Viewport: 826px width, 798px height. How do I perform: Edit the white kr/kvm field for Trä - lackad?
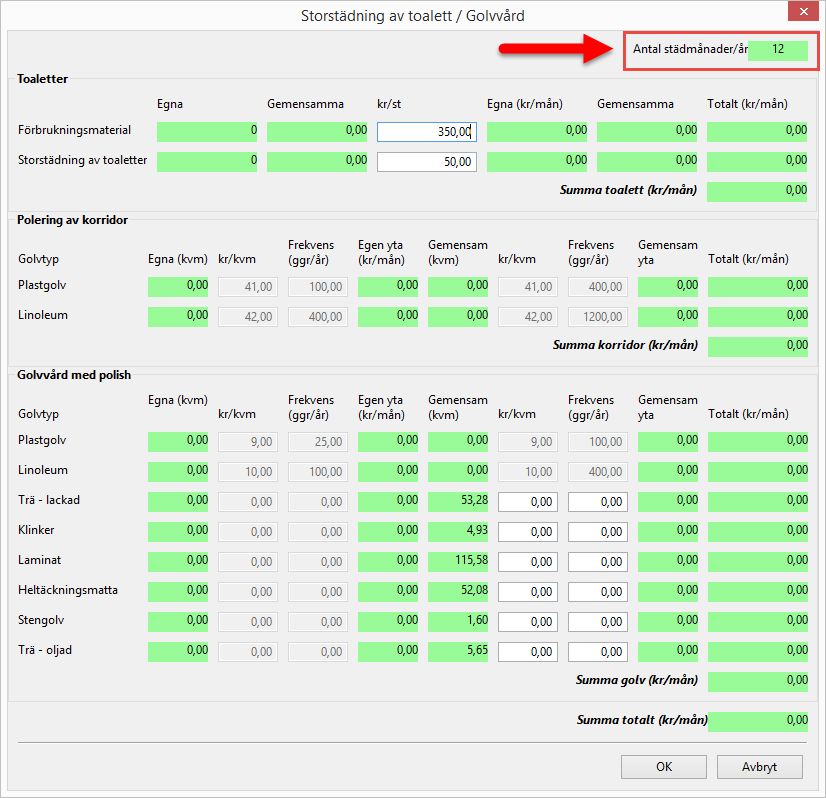click(528, 501)
